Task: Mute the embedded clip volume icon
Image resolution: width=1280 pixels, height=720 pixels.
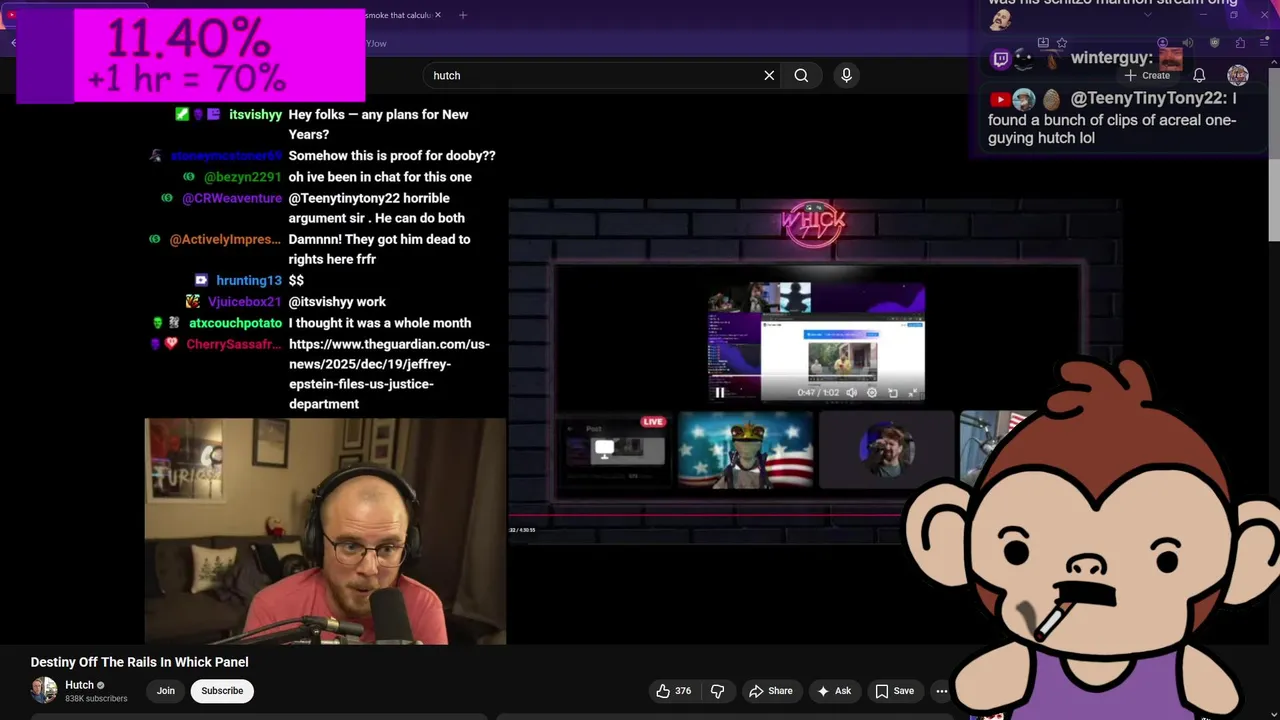Action: point(852,393)
